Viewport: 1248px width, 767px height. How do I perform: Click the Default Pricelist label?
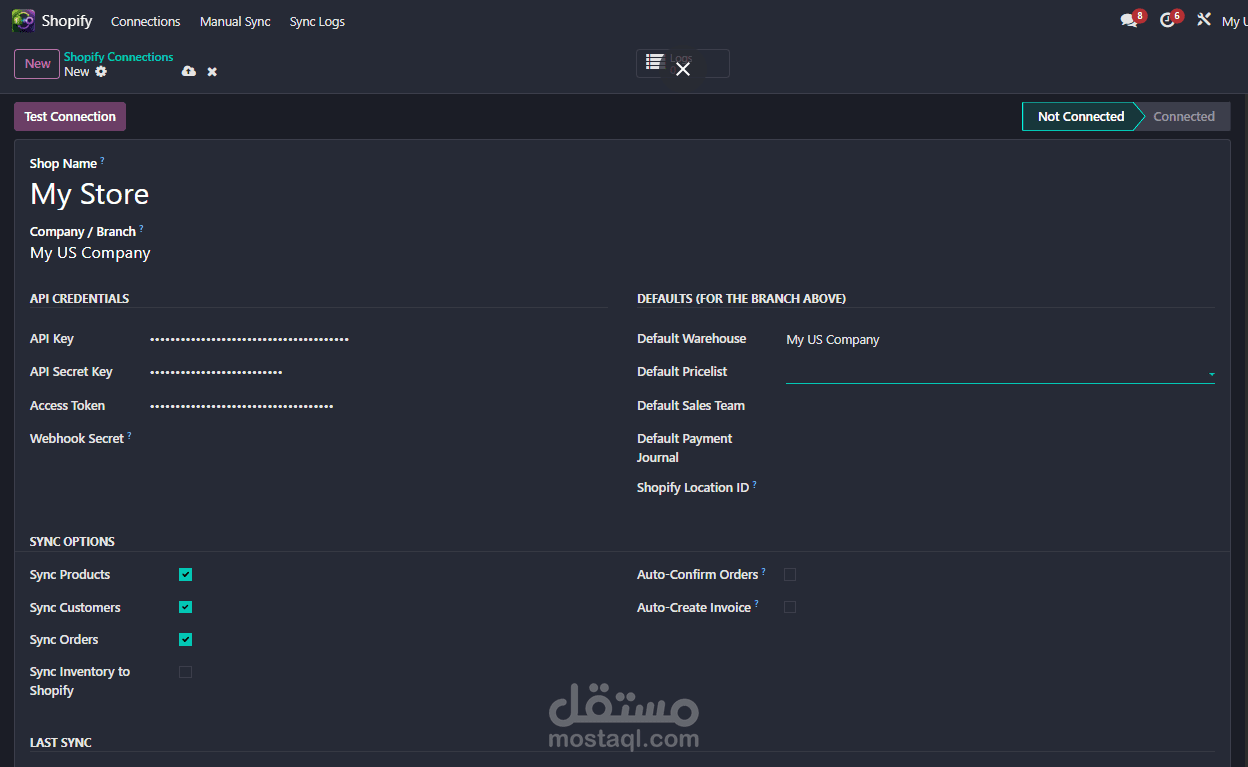tap(682, 372)
